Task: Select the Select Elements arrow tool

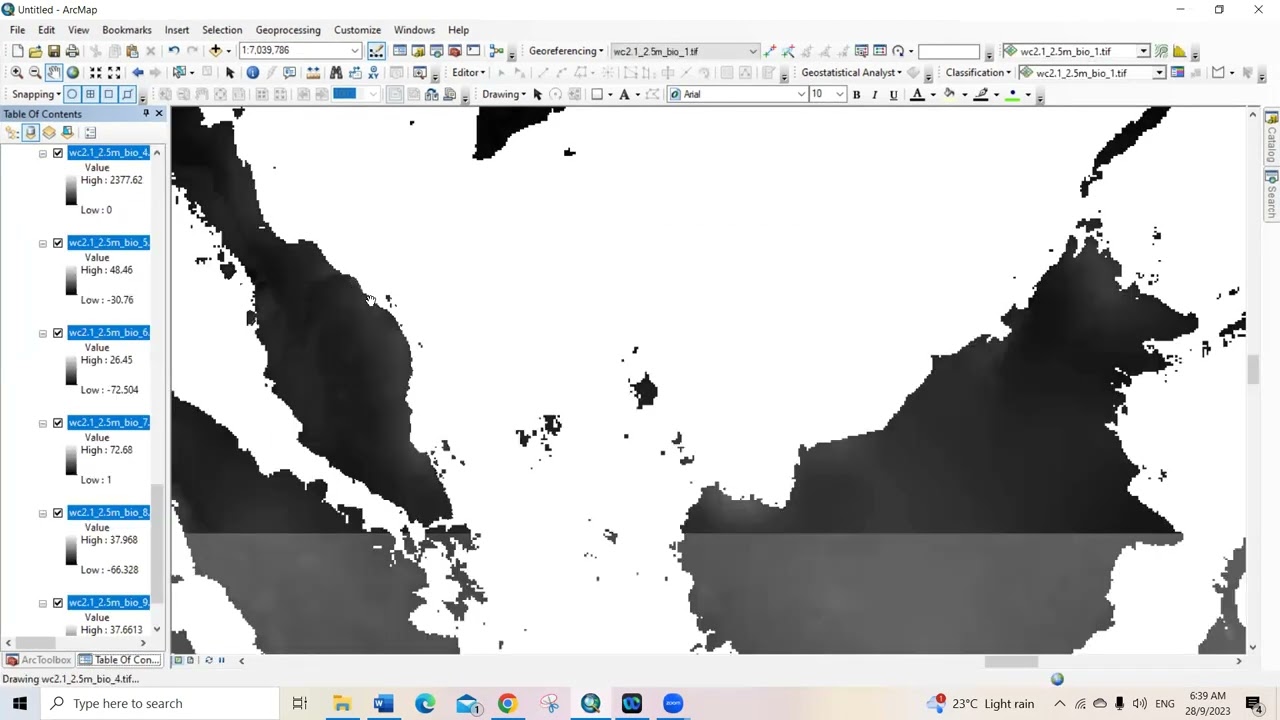Action: (230, 73)
